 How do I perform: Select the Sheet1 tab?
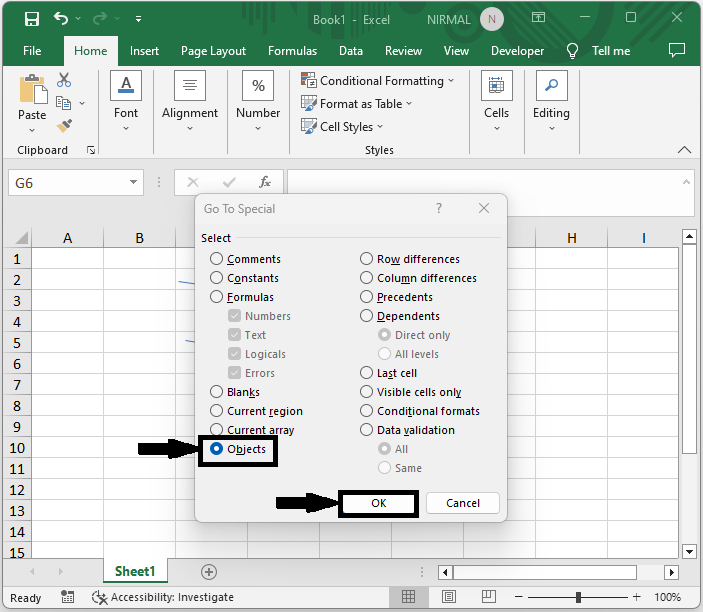point(135,571)
